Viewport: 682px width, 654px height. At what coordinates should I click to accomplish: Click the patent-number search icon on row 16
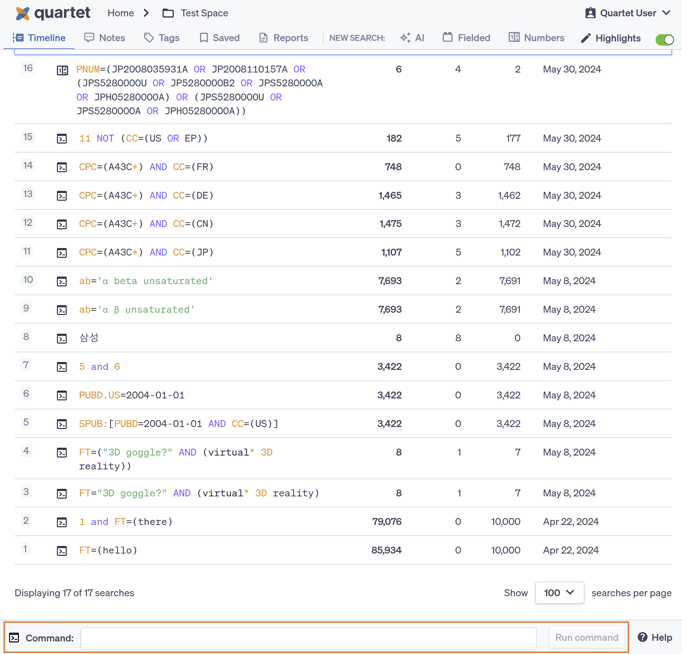(62, 71)
